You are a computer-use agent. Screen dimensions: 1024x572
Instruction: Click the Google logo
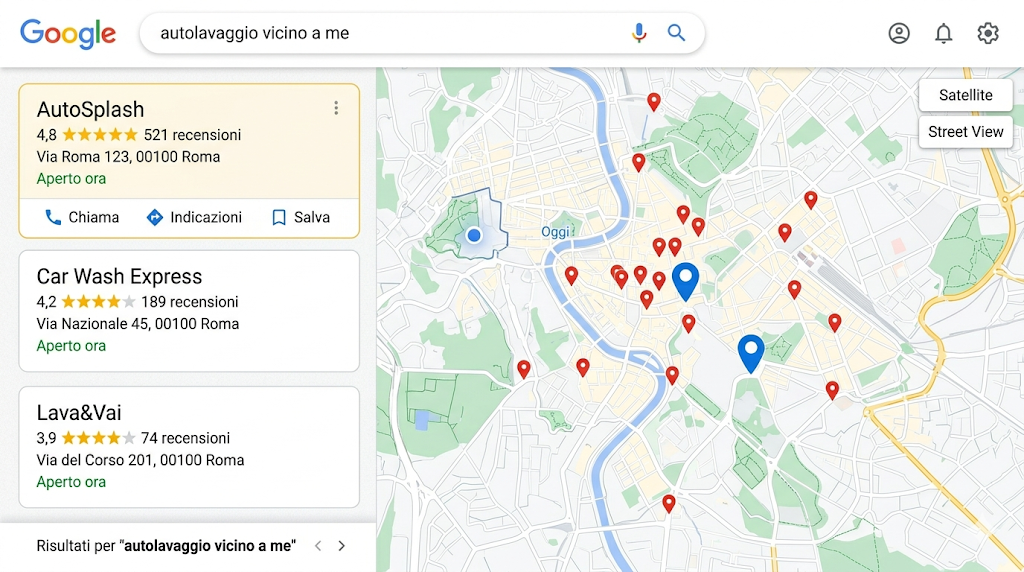tap(68, 33)
